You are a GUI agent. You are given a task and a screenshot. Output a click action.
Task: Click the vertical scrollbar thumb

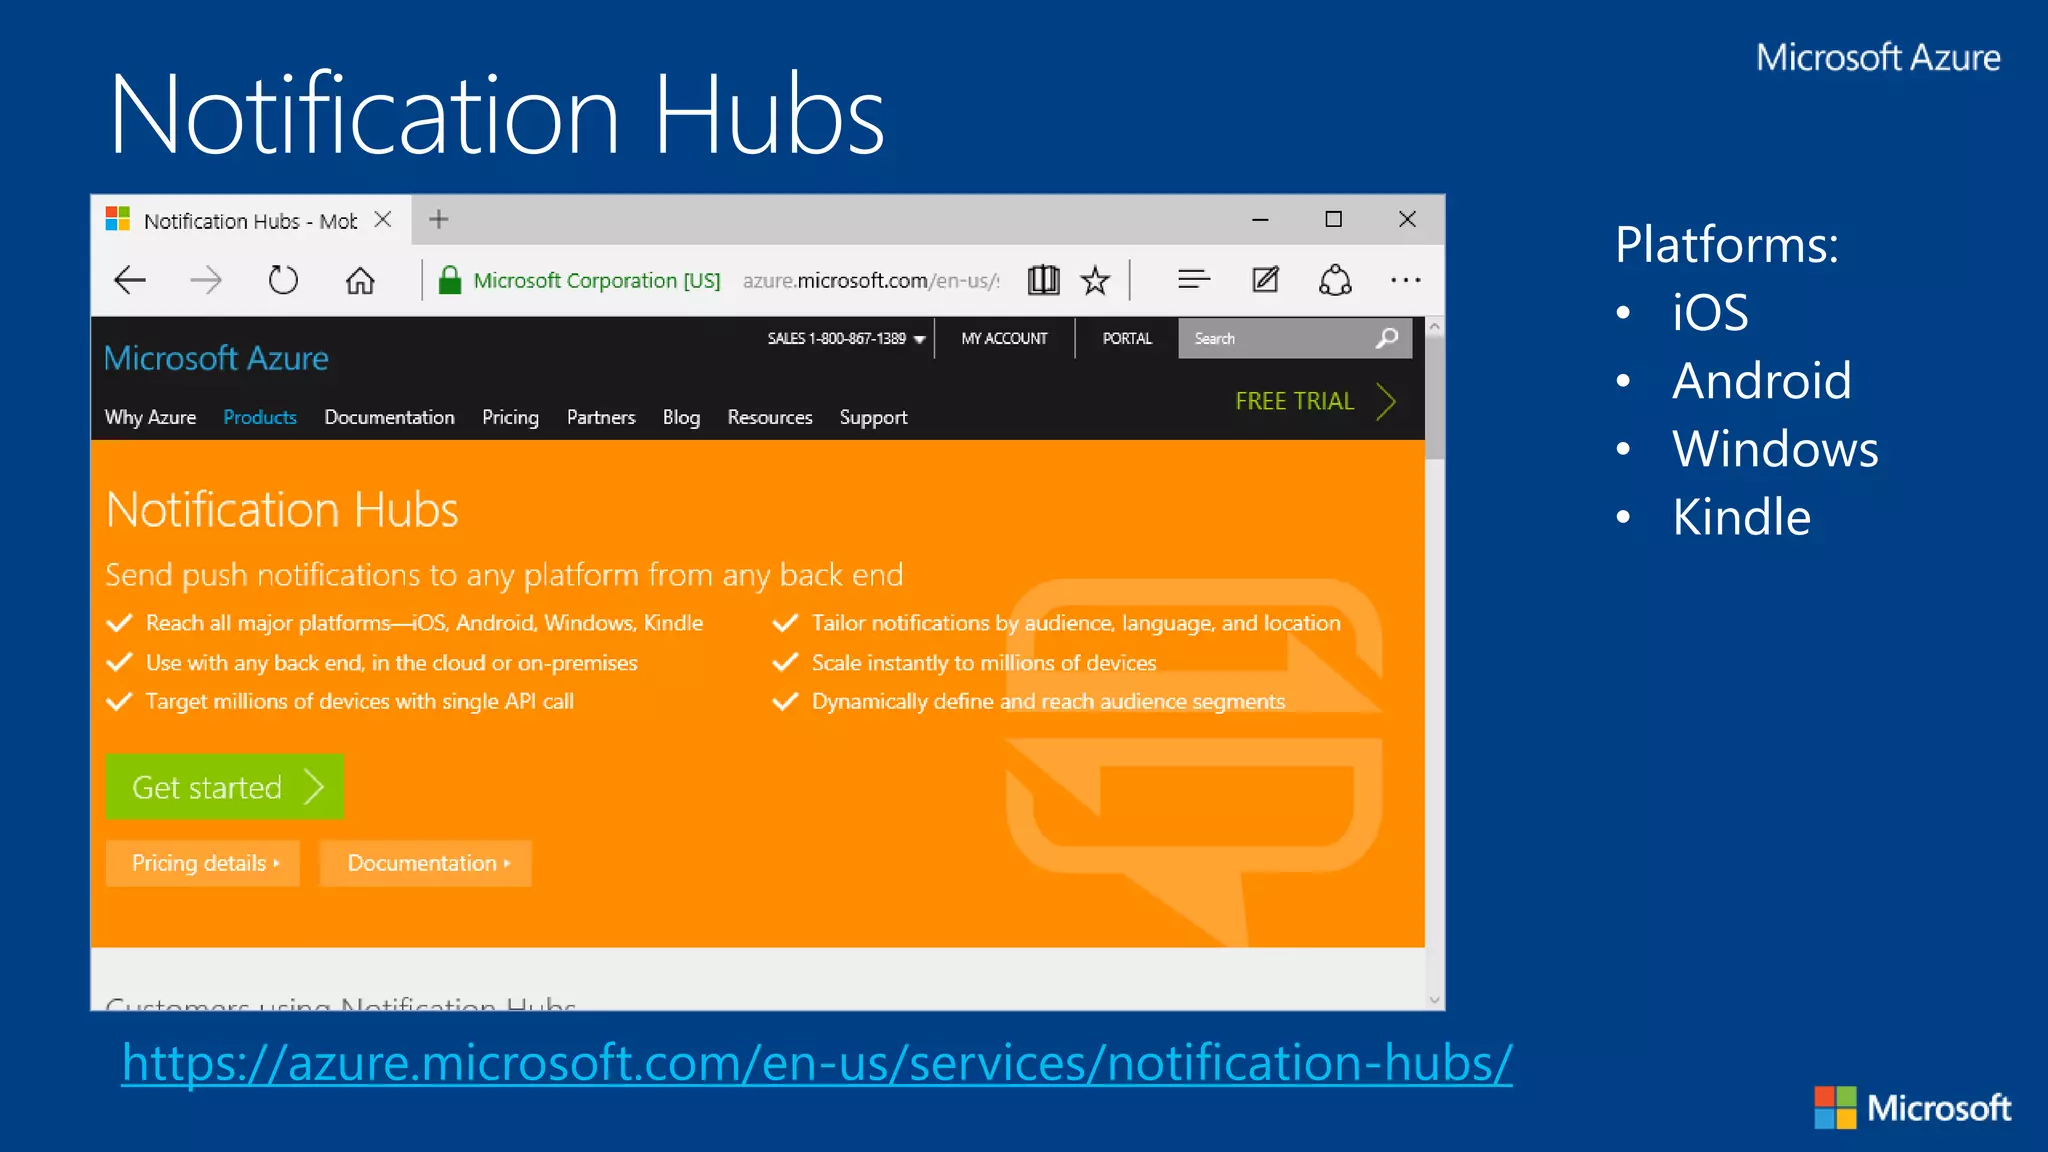click(x=1435, y=398)
